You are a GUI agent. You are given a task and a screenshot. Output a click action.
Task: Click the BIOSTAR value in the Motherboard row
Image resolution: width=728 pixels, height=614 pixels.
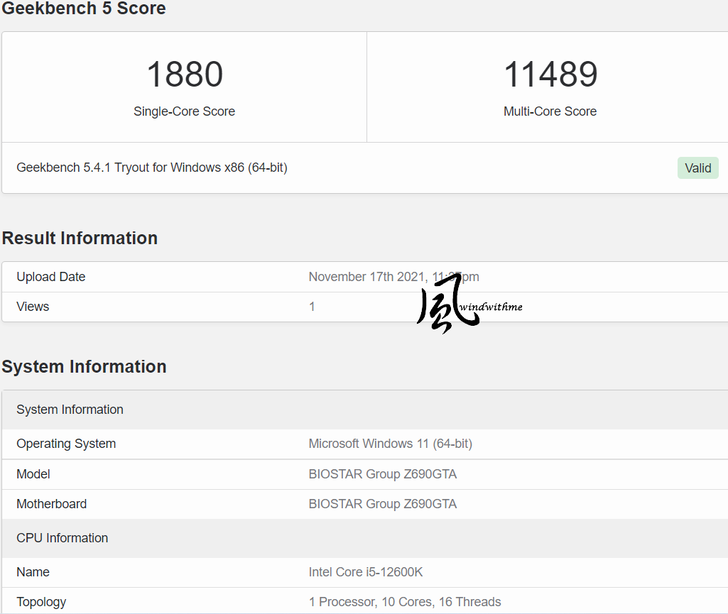(382, 504)
